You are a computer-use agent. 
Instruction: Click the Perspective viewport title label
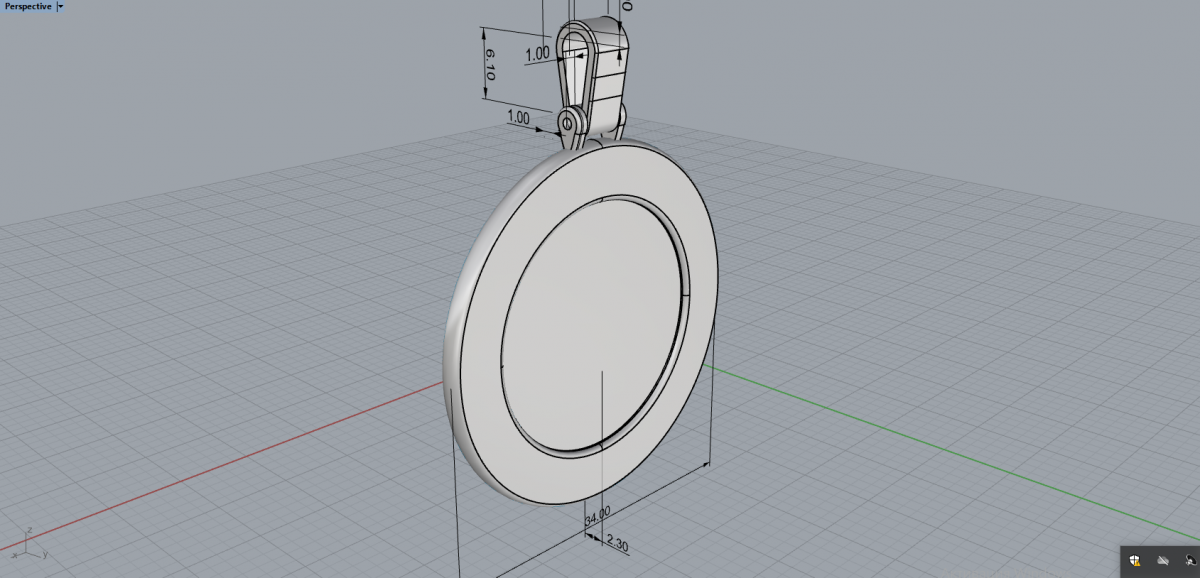click(28, 6)
